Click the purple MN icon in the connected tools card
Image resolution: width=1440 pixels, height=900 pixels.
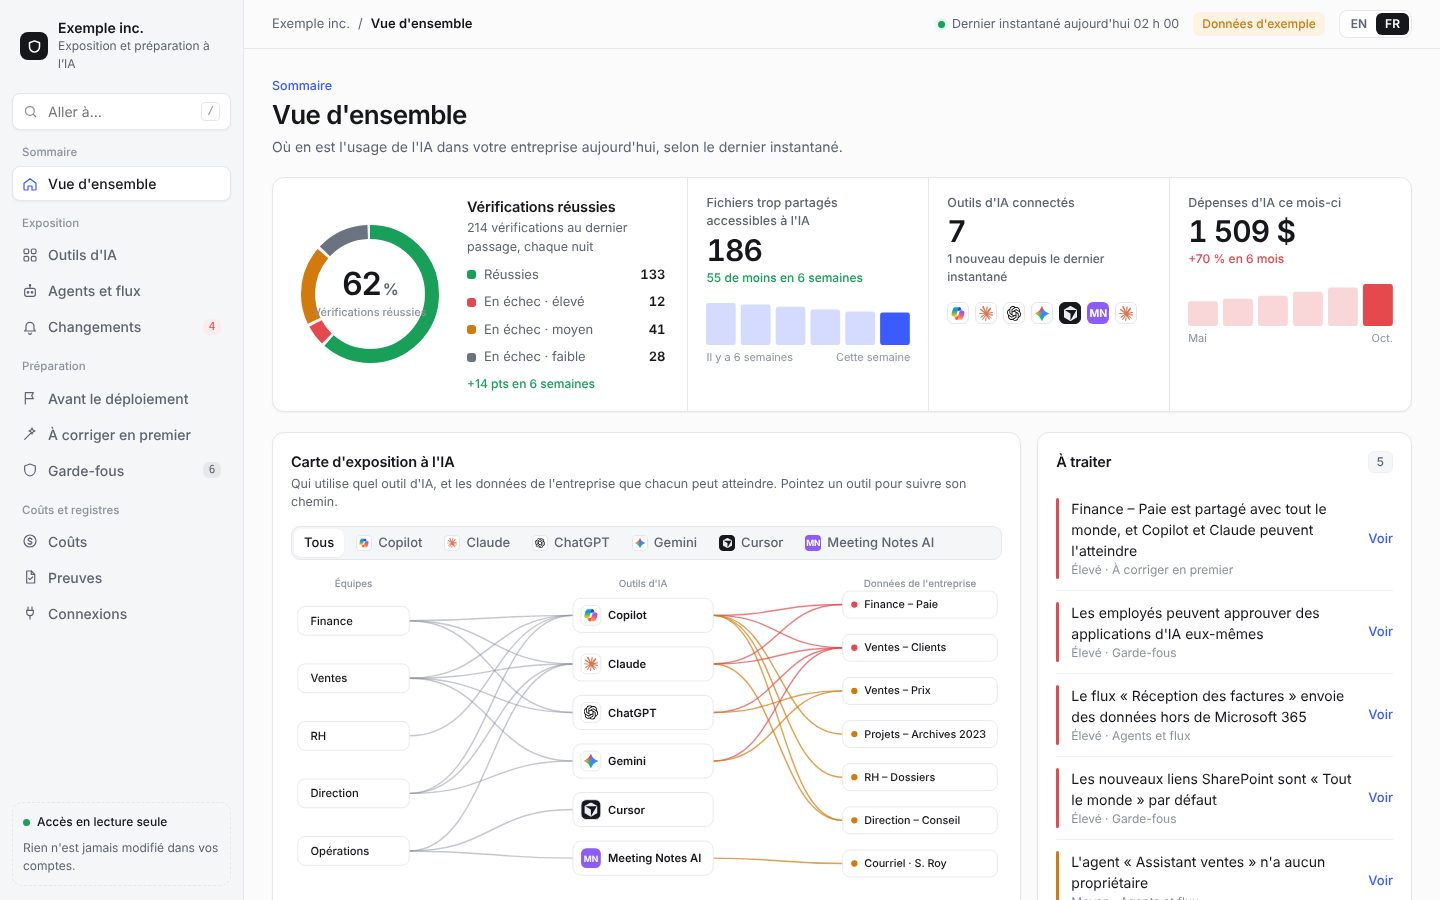[1098, 313]
